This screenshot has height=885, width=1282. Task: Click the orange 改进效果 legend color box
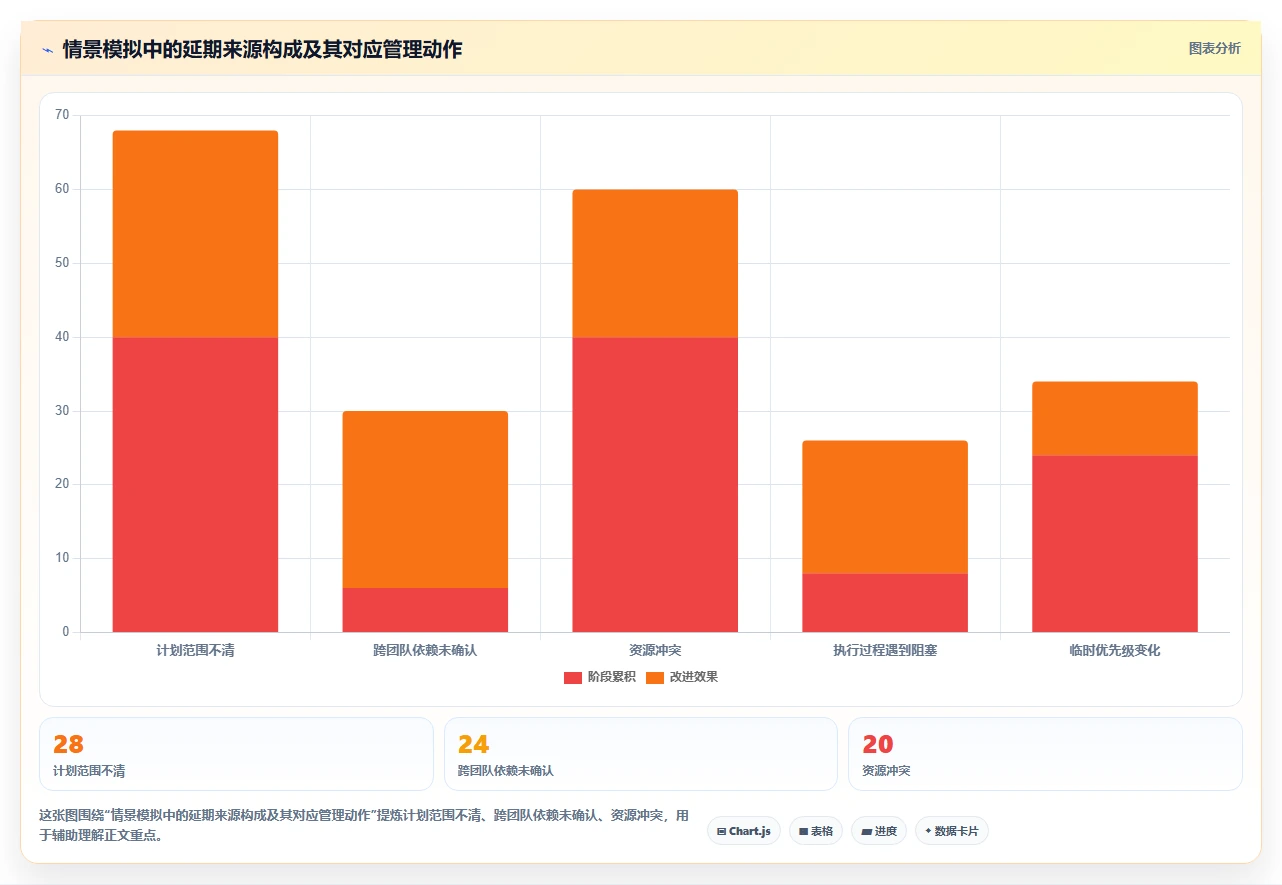pos(655,677)
